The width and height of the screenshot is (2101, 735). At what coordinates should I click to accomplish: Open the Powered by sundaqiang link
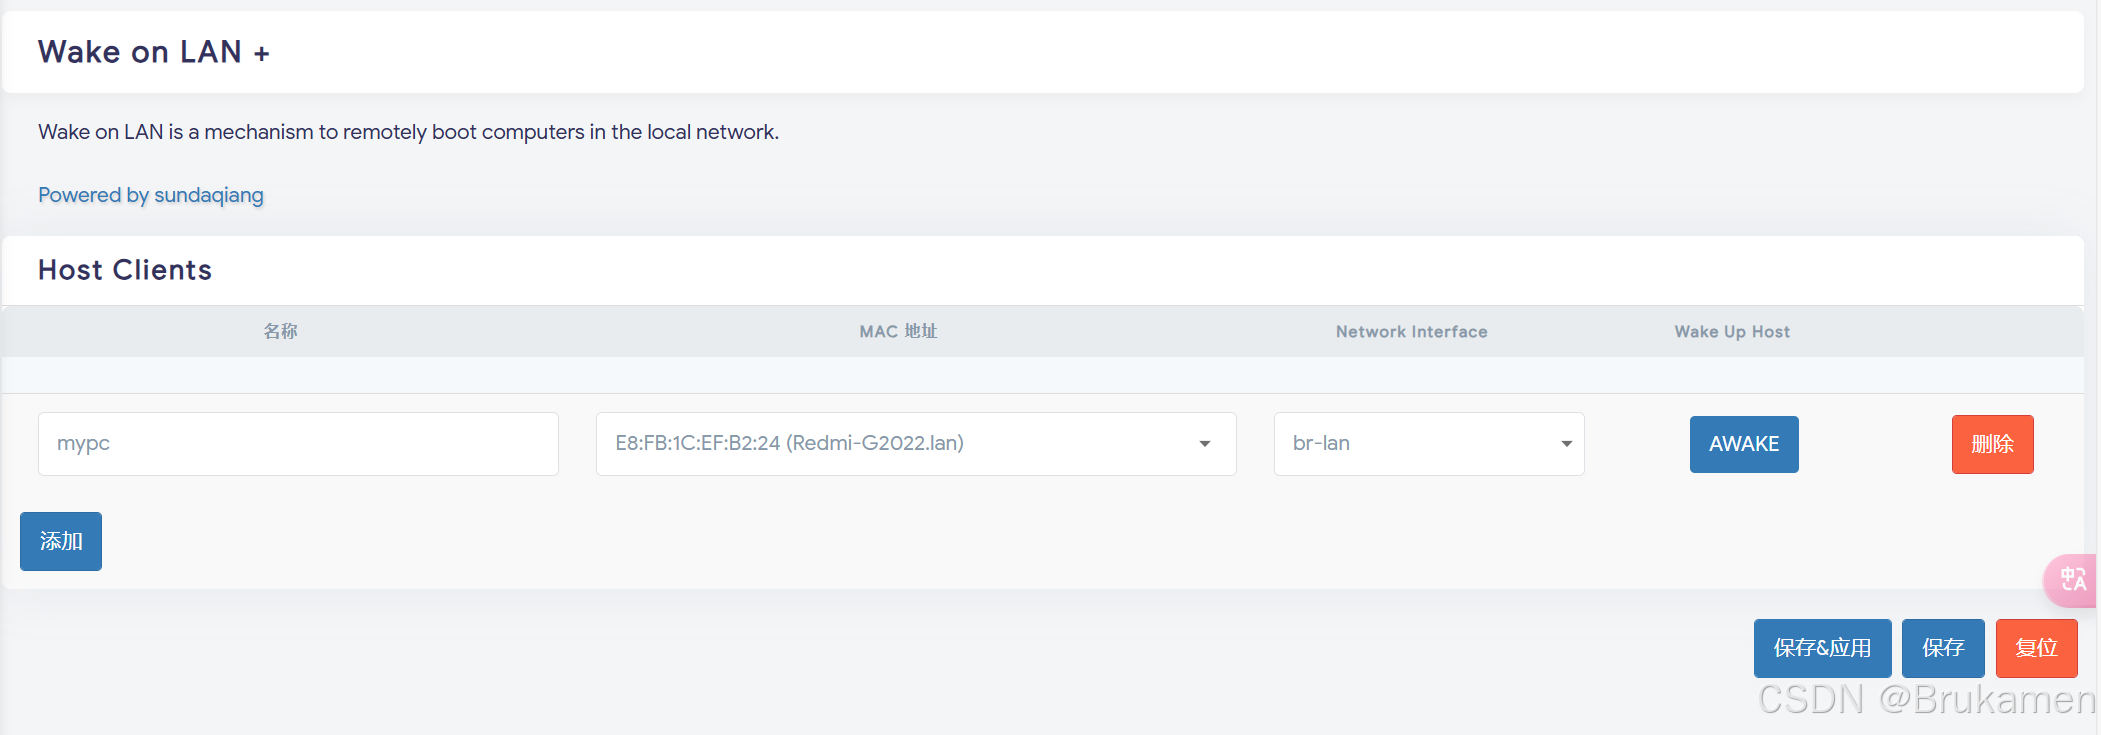pos(150,195)
